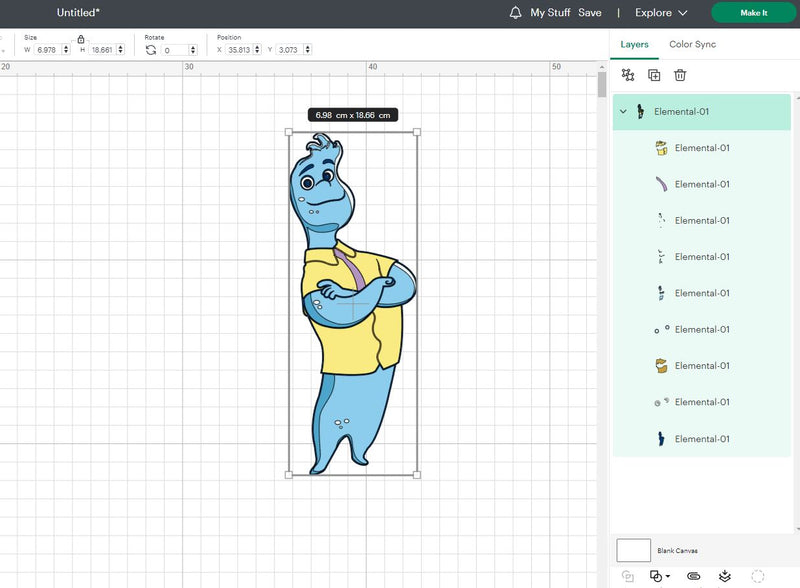The height and width of the screenshot is (588, 800).
Task: Open the Explore machine dropdown
Action: 661,13
